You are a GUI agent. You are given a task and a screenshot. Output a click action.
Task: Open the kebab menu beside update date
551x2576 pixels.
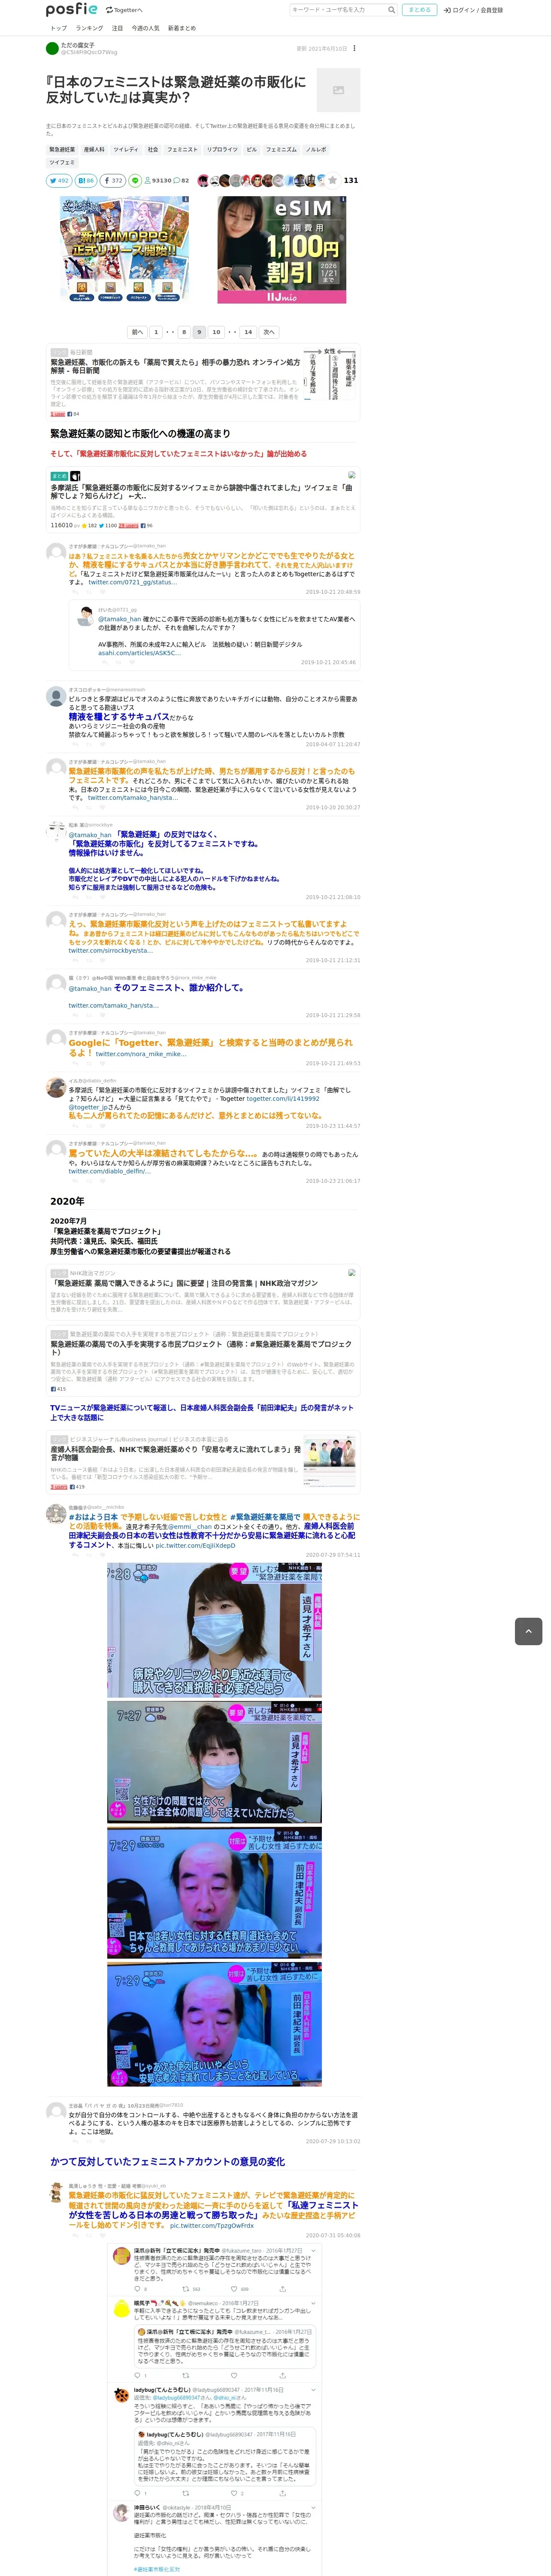coord(354,48)
